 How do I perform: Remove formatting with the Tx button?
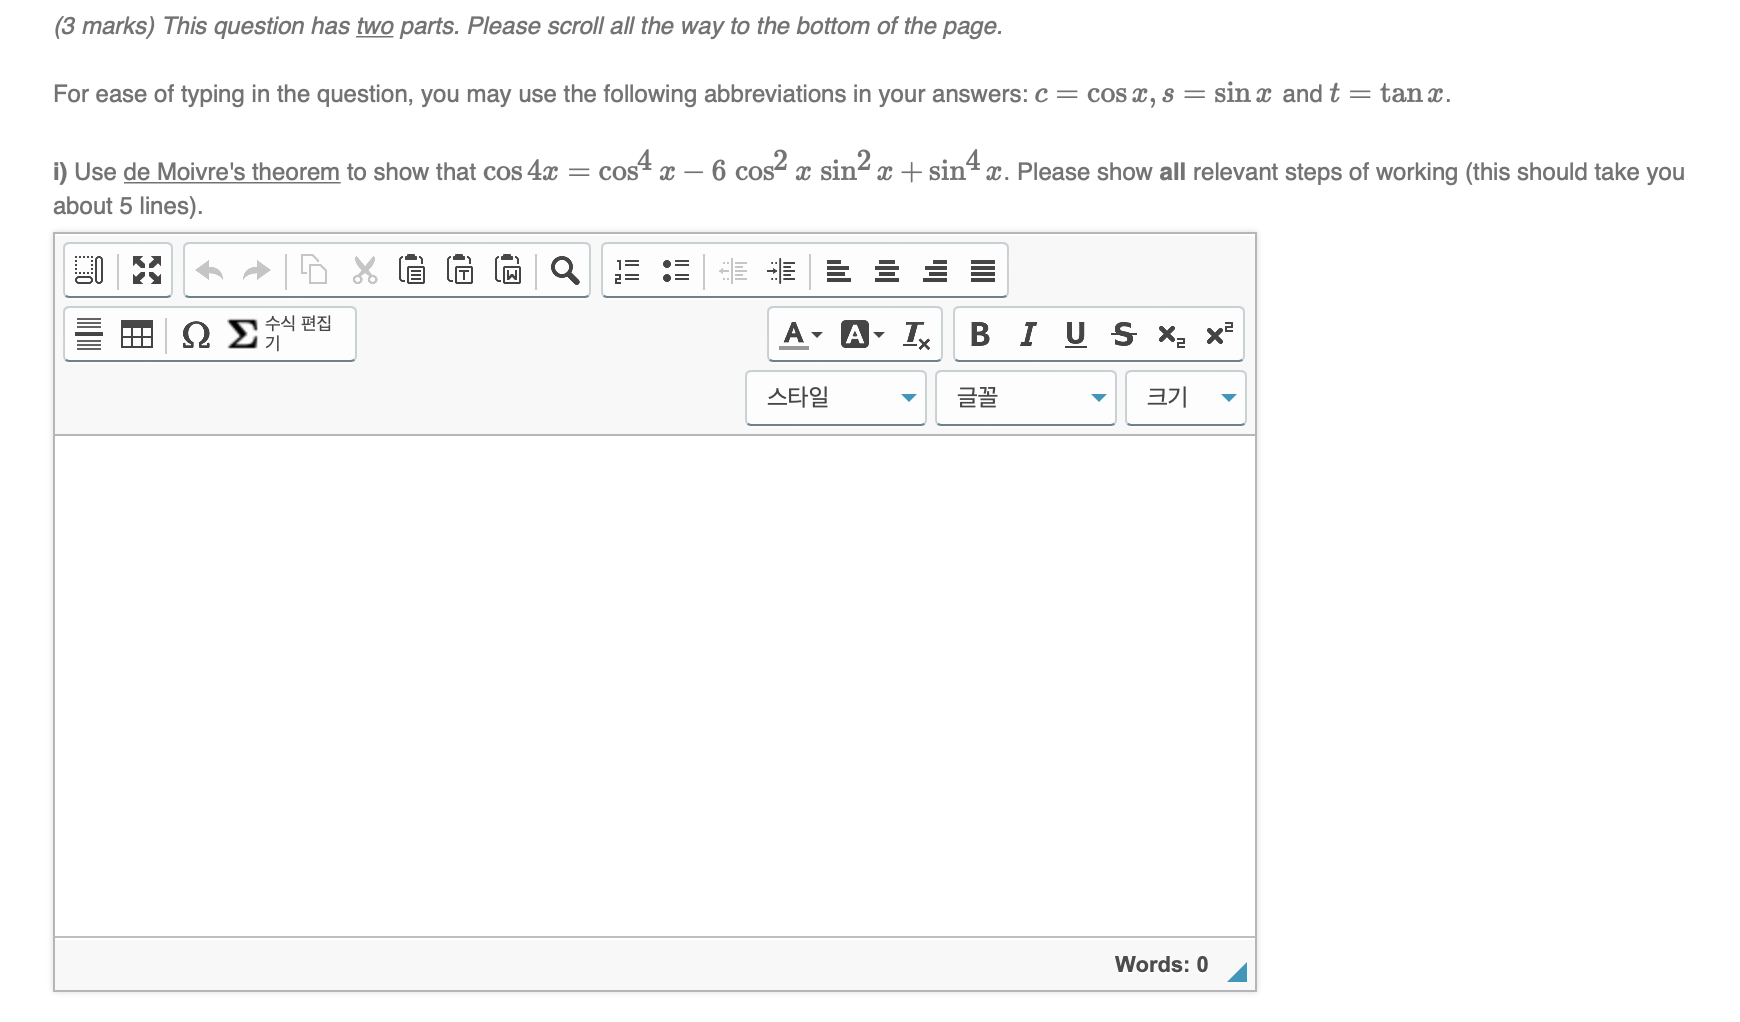pos(916,334)
